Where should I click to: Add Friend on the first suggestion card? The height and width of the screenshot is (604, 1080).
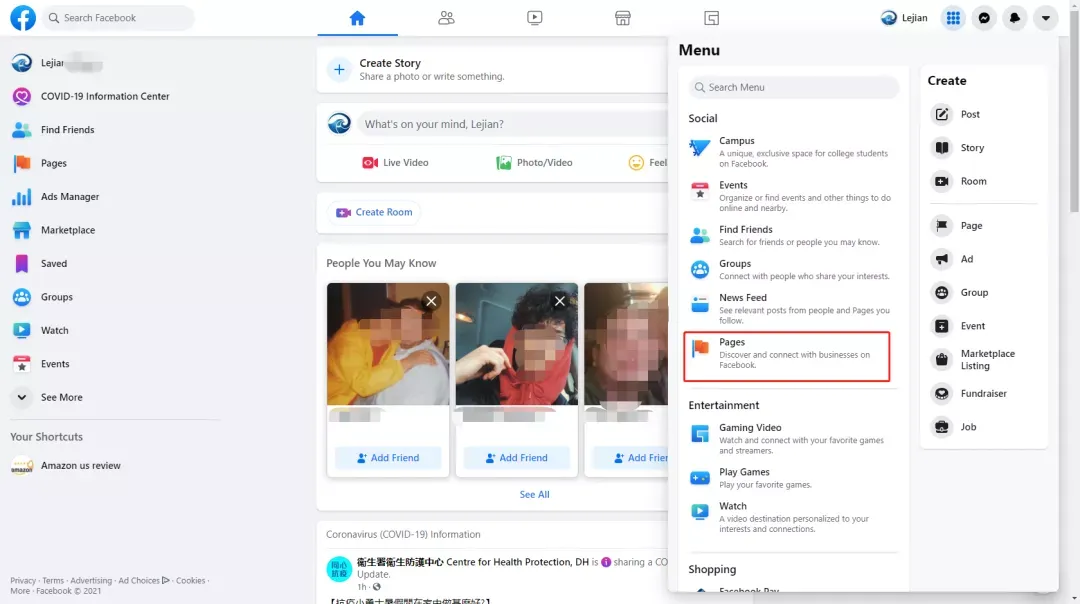[x=388, y=458]
